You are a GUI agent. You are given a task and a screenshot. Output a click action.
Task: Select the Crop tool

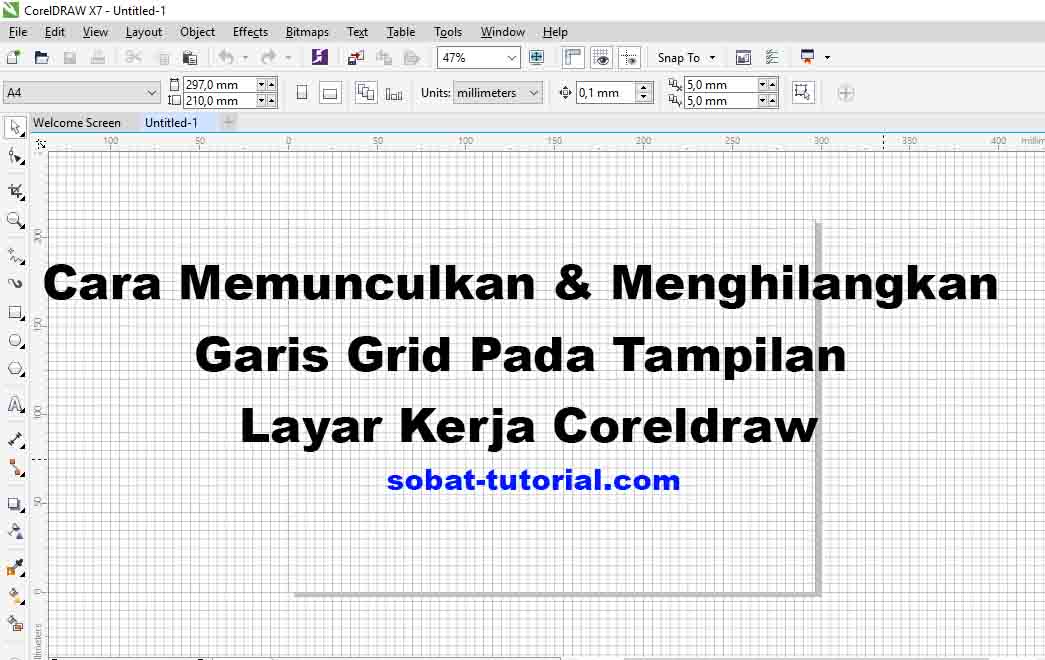click(x=15, y=192)
